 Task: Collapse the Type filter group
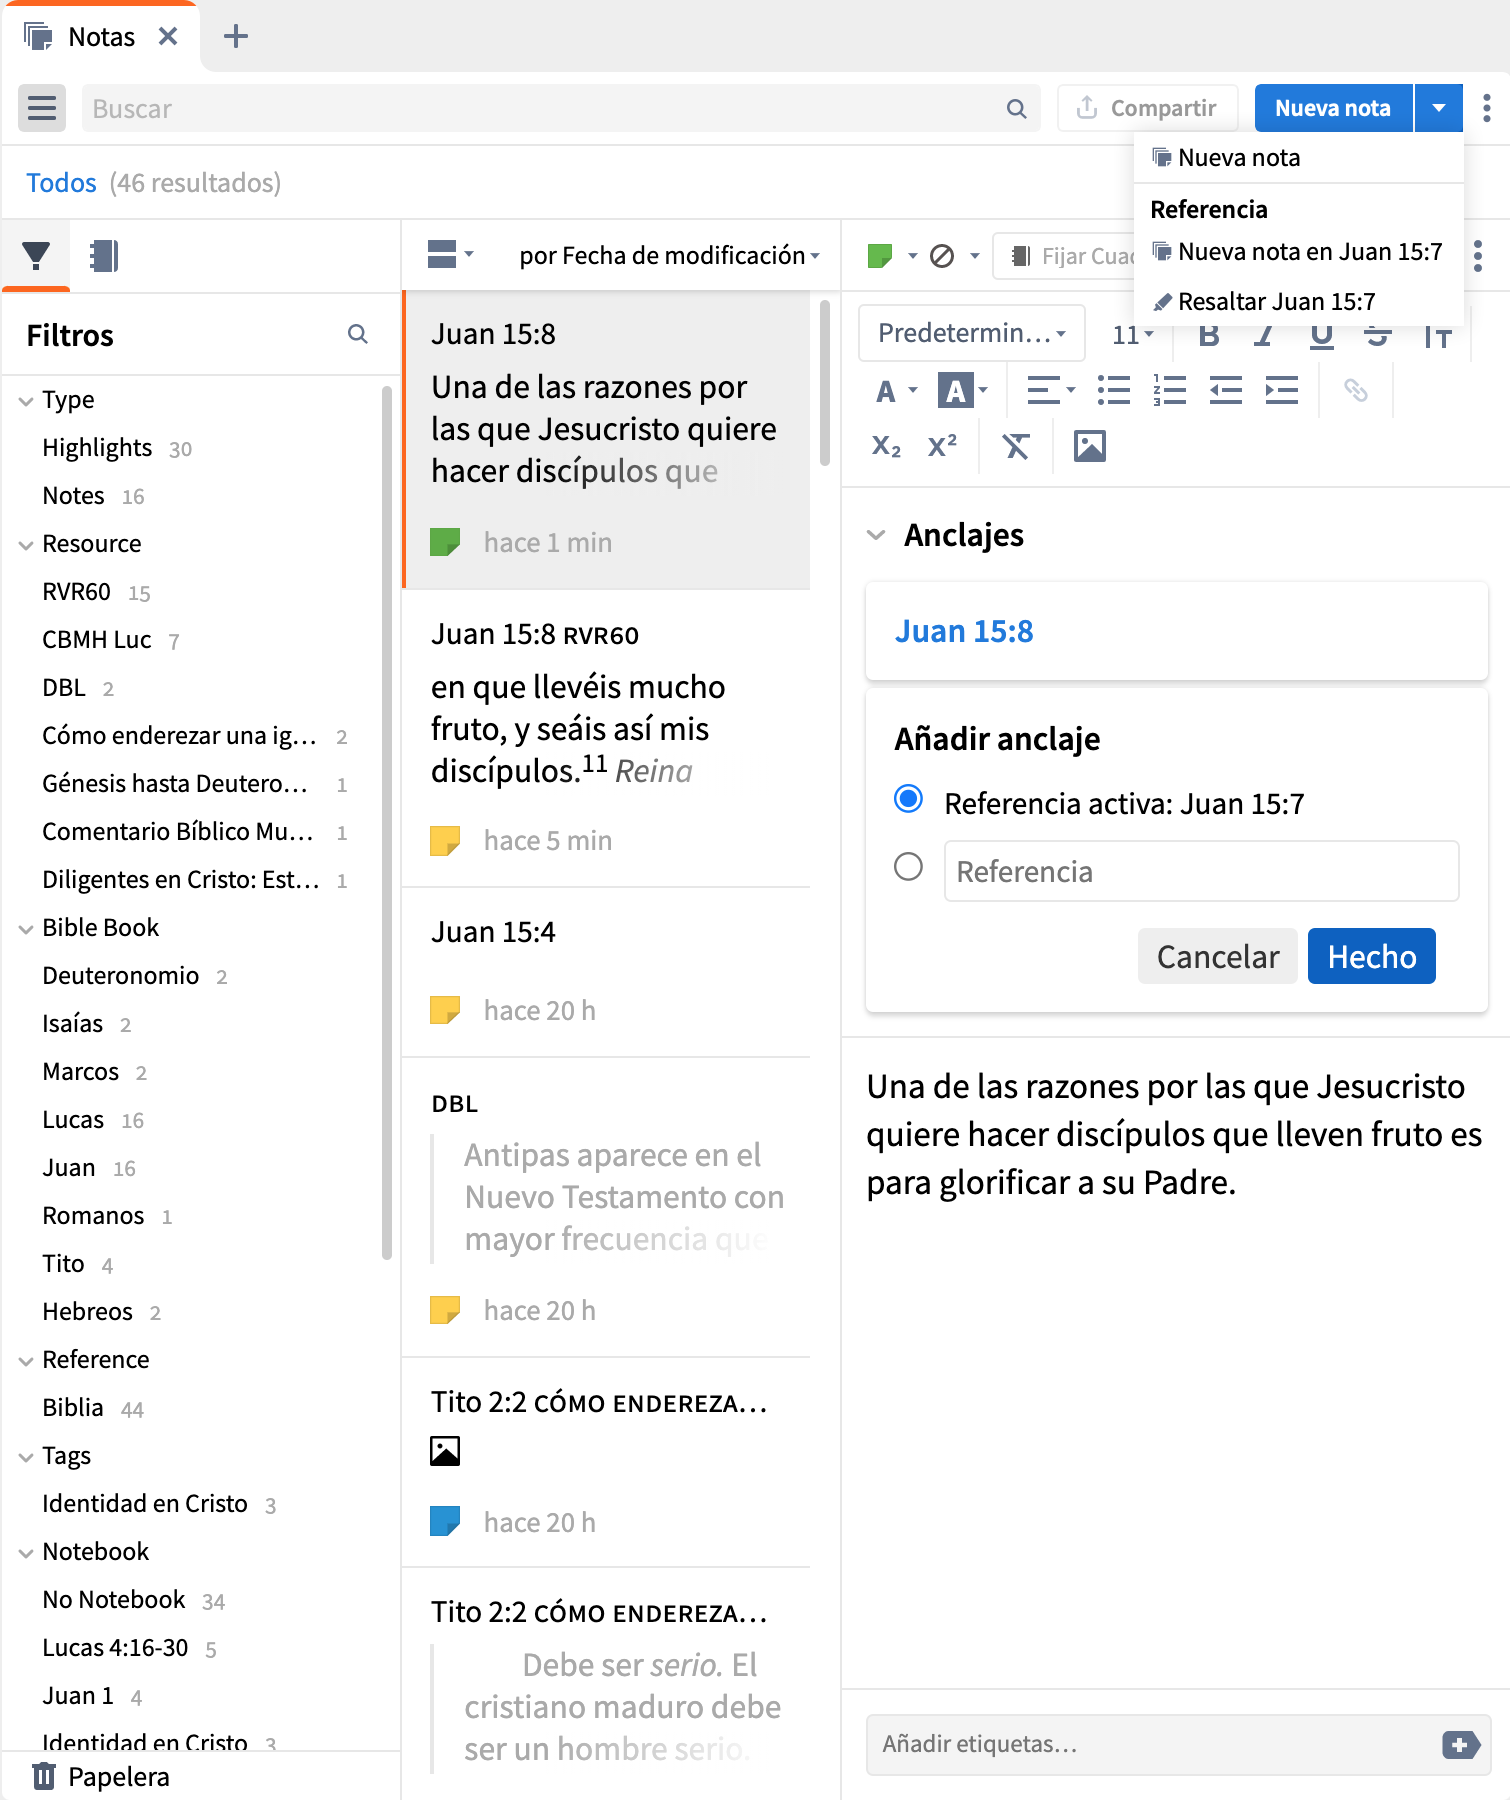click(26, 401)
